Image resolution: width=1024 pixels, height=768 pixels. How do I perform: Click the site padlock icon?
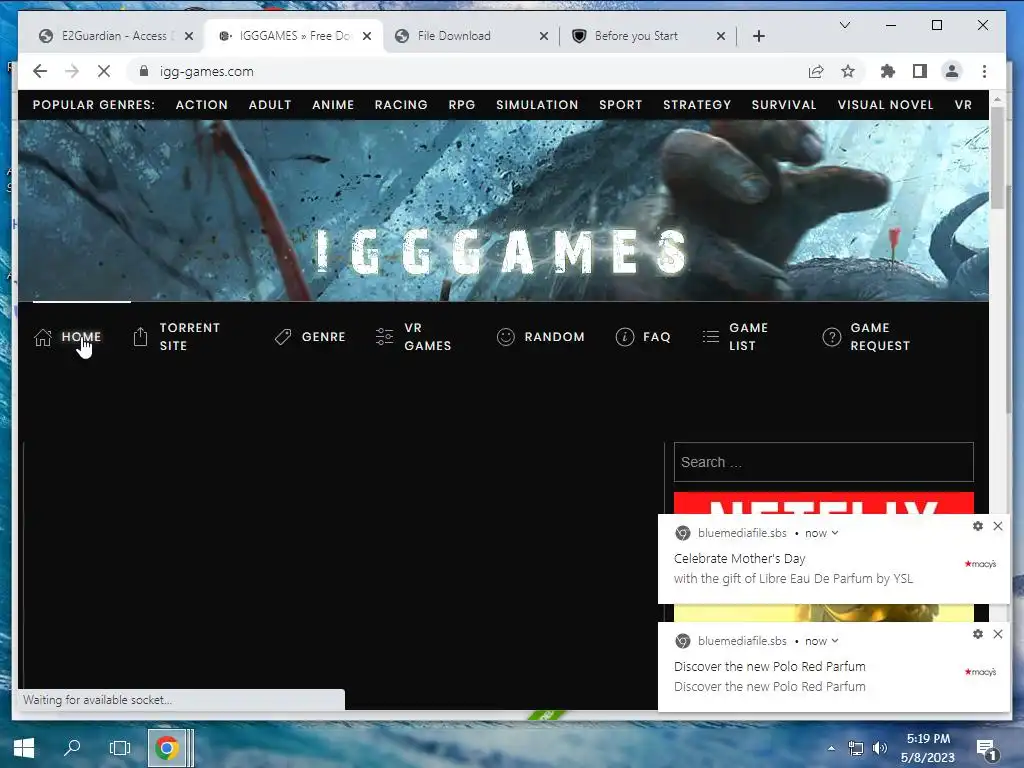(144, 71)
